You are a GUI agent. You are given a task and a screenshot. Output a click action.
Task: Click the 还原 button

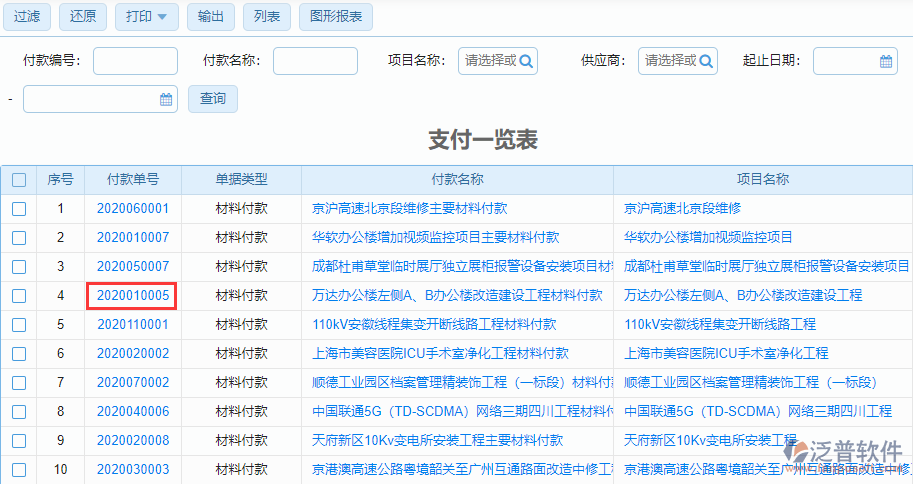tap(83, 16)
